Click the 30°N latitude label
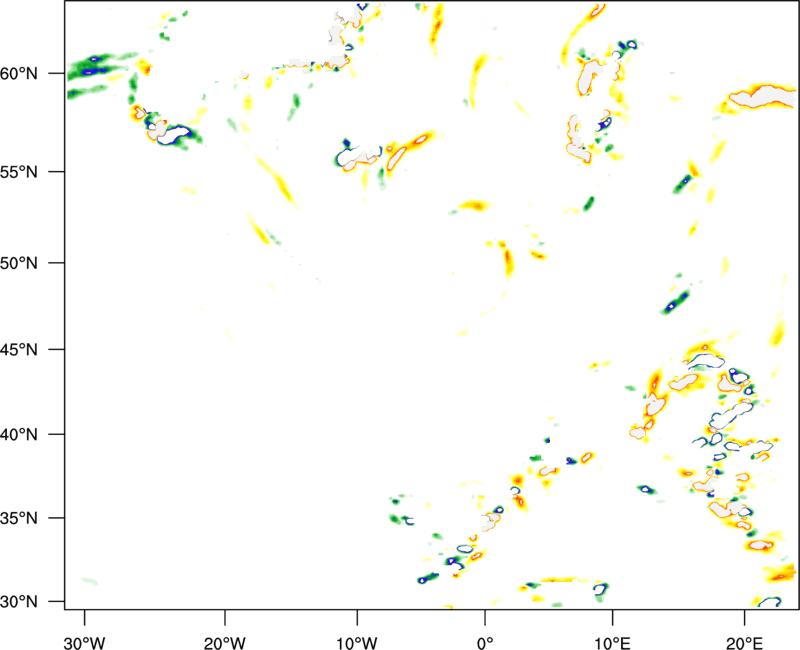Image resolution: width=800 pixels, height=650 pixels. click(x=19, y=601)
